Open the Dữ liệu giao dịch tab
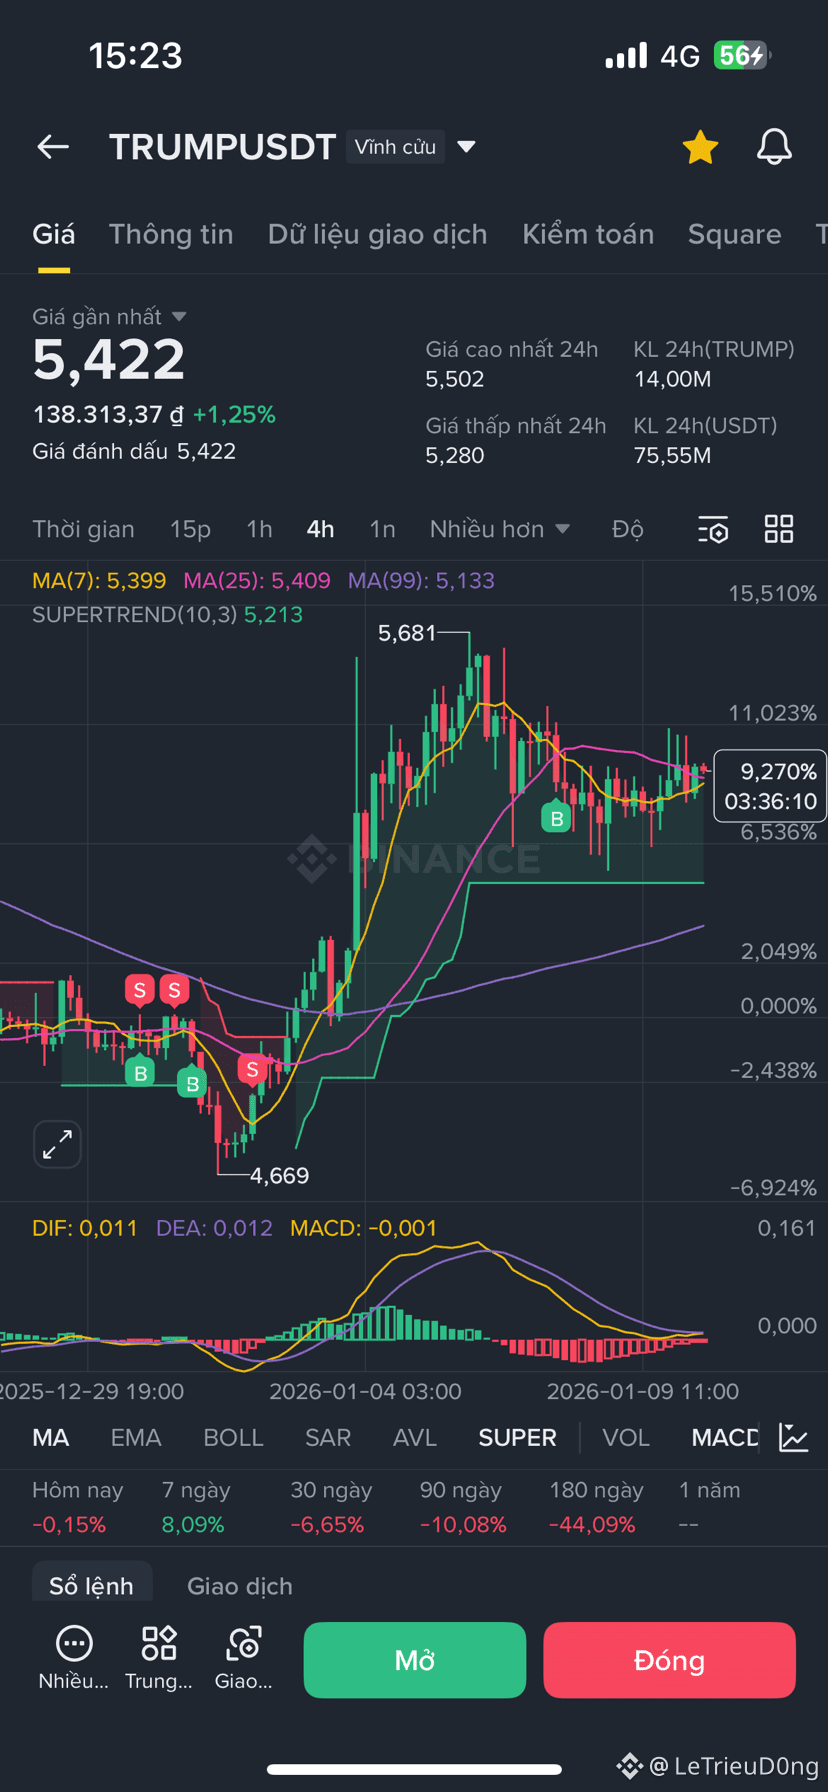The image size is (828, 1792). pos(377,234)
